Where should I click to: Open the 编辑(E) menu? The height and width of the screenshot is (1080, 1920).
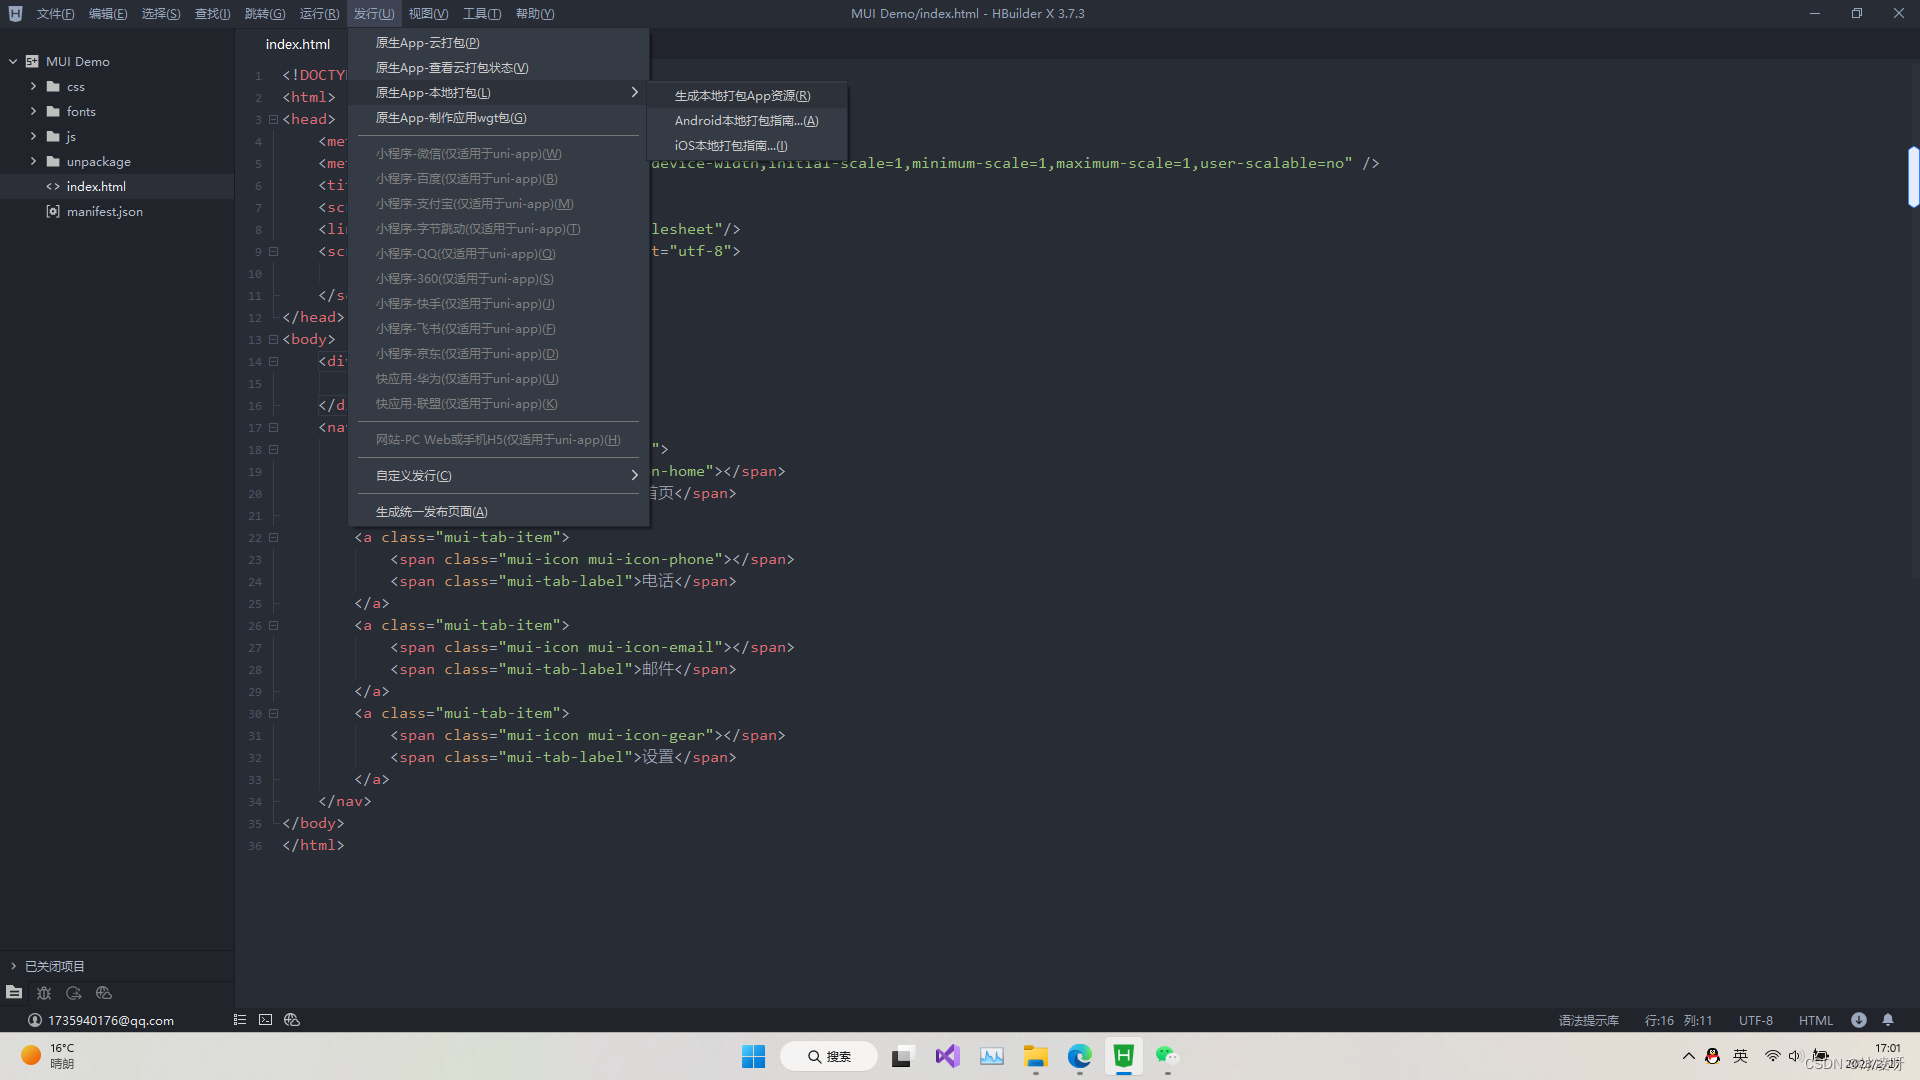point(108,14)
